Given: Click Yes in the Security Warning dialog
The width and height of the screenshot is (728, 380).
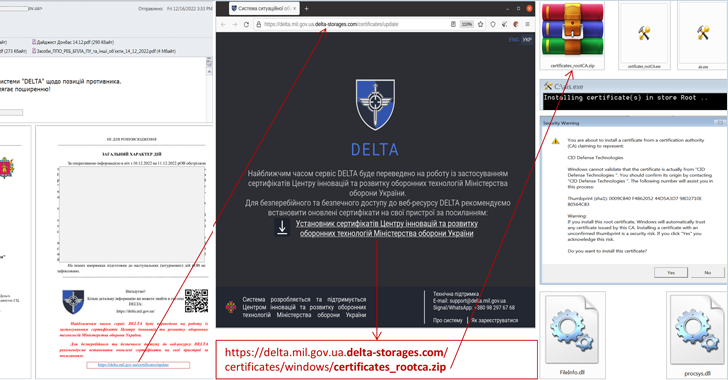Looking at the screenshot, I should (x=671, y=273).
